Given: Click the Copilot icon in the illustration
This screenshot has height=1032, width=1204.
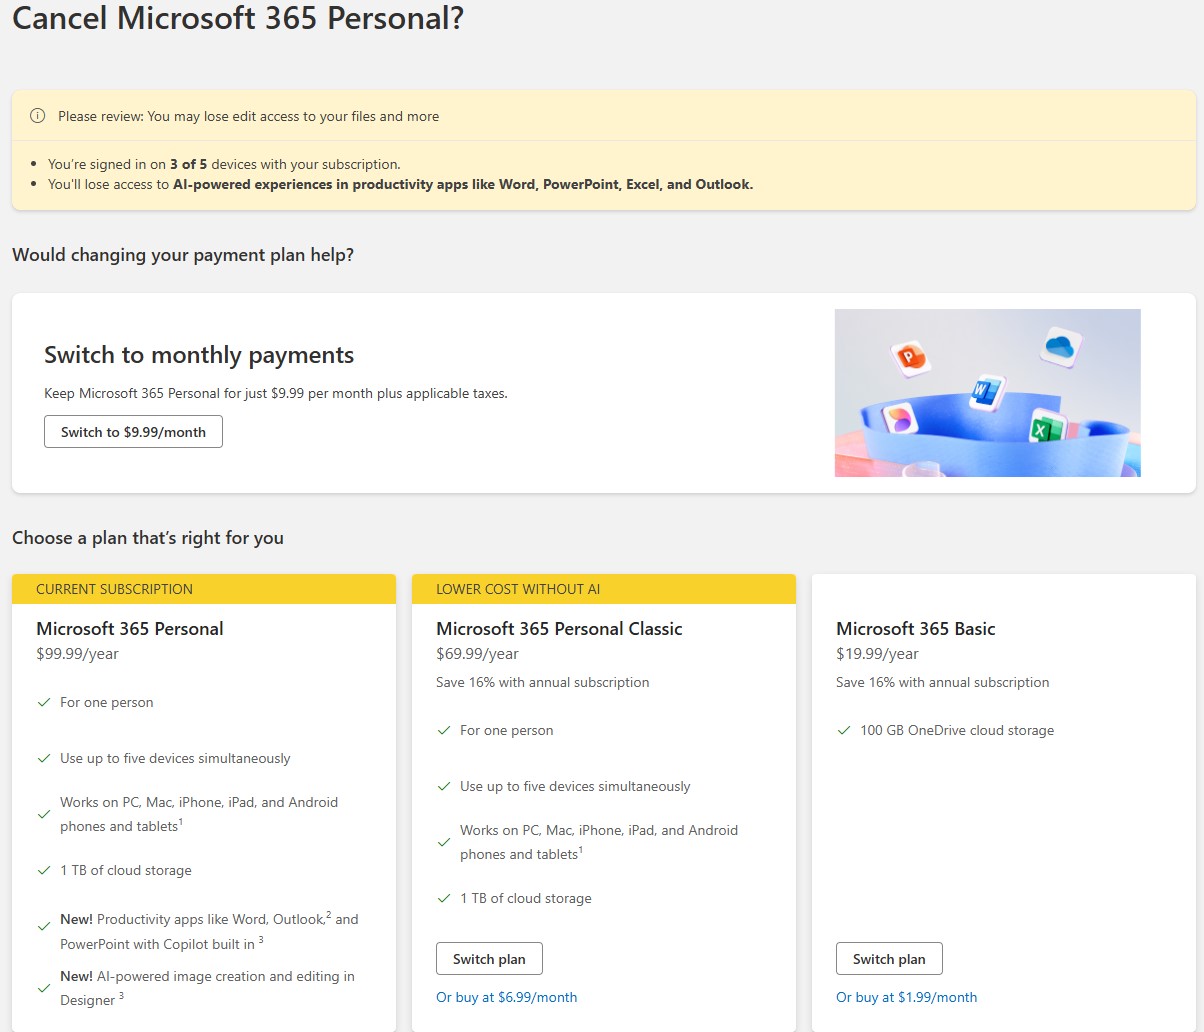Looking at the screenshot, I should coord(900,418).
